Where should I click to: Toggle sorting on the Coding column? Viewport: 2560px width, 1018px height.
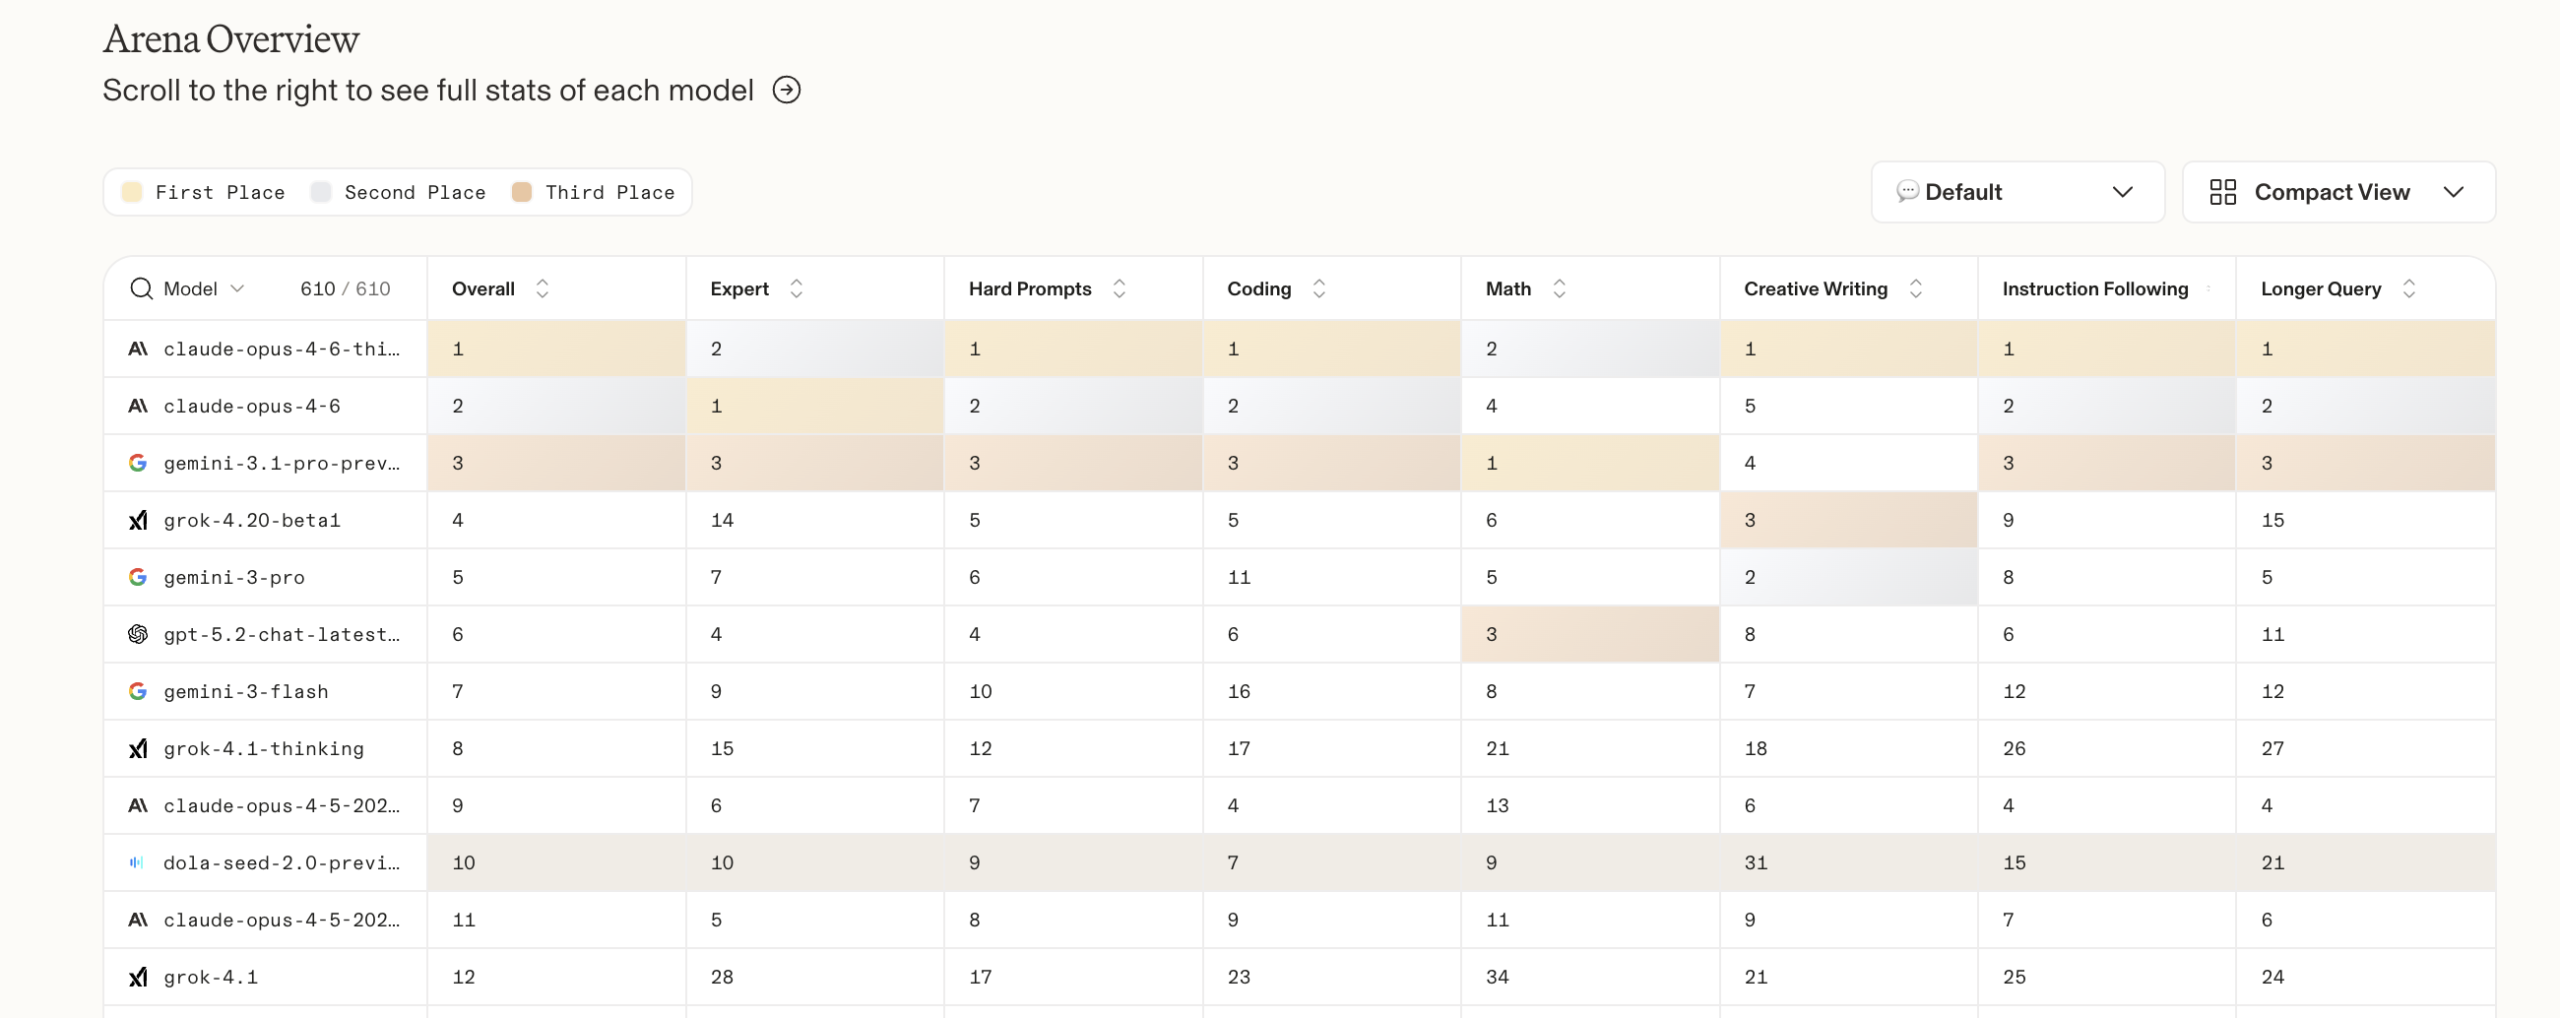click(x=1319, y=289)
